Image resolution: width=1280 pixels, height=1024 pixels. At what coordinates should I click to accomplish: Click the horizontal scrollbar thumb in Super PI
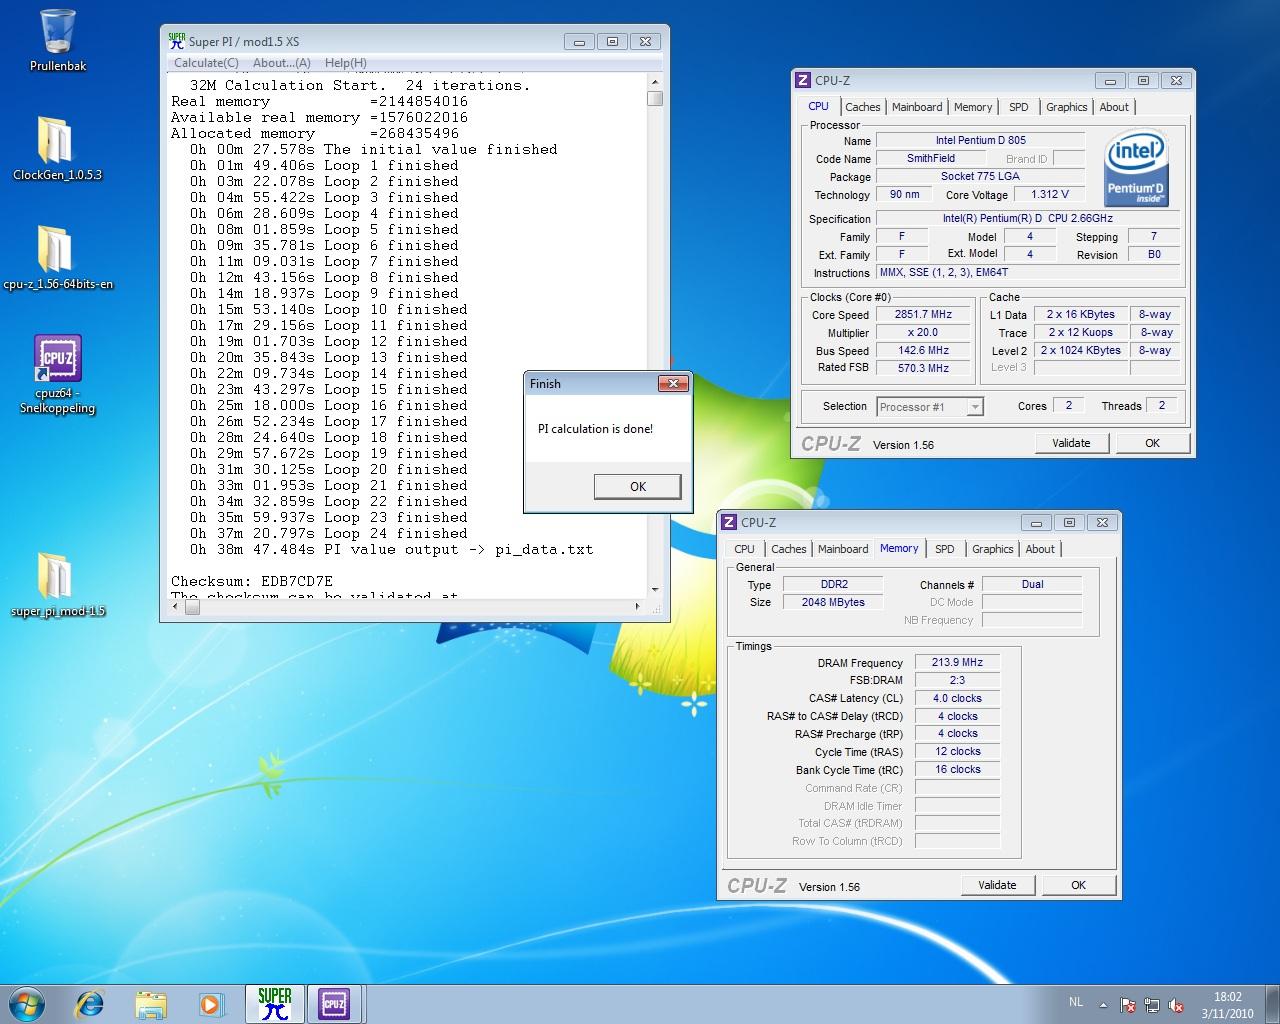click(x=192, y=606)
